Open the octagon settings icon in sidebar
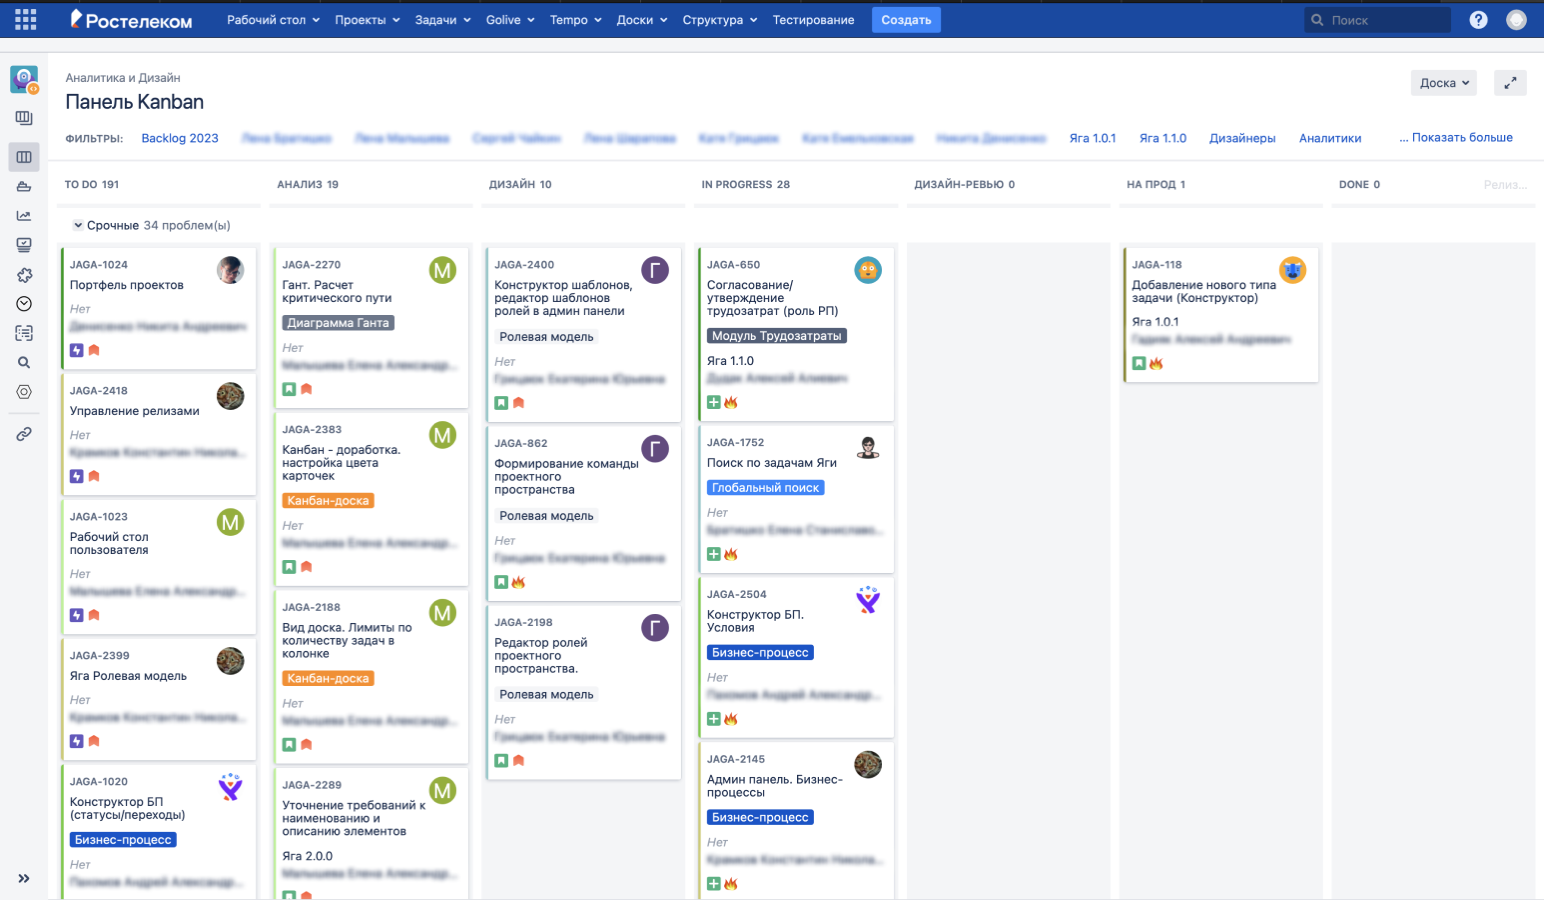 click(x=24, y=392)
